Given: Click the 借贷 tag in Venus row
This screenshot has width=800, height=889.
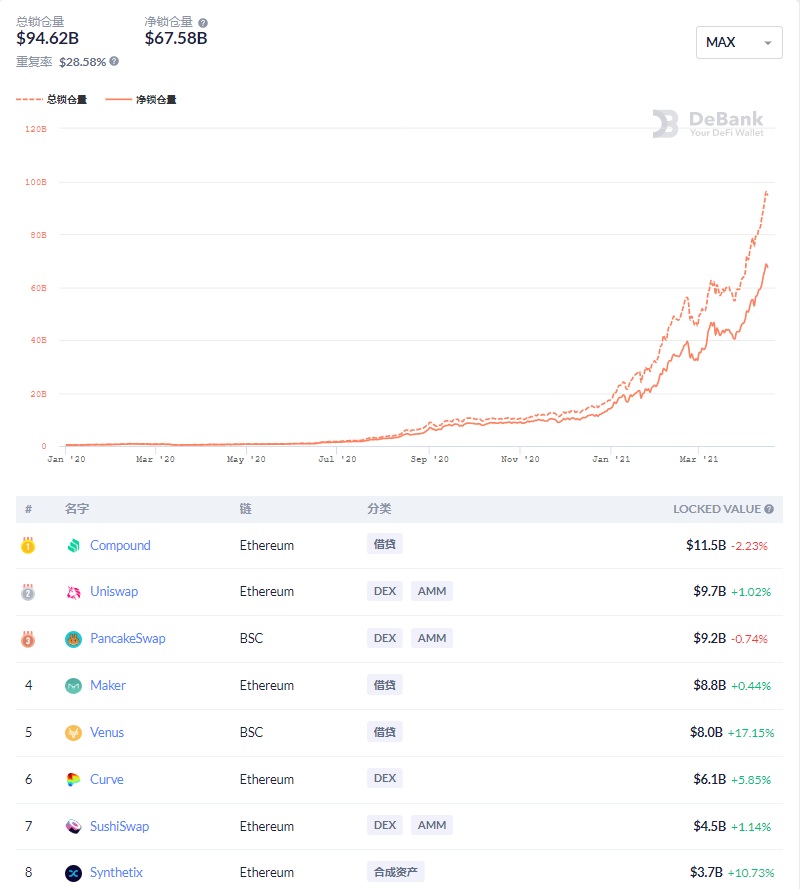Looking at the screenshot, I should coord(384,733).
